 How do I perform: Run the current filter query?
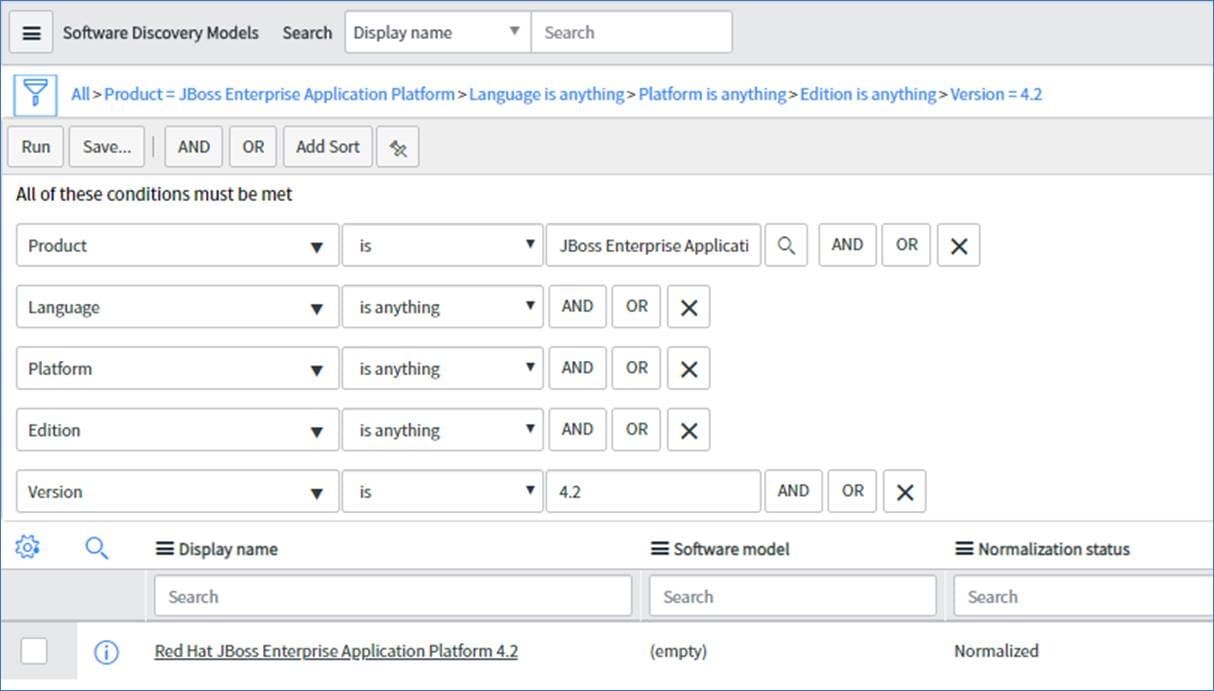[35, 146]
